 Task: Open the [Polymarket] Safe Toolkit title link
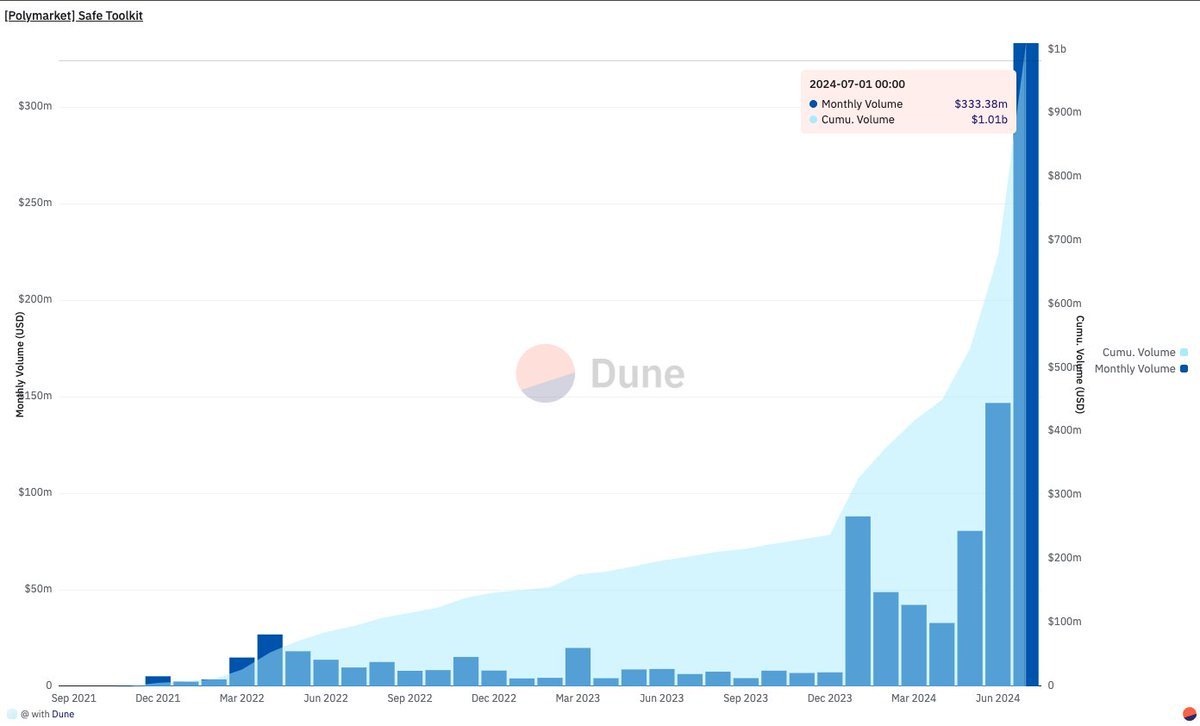[74, 16]
